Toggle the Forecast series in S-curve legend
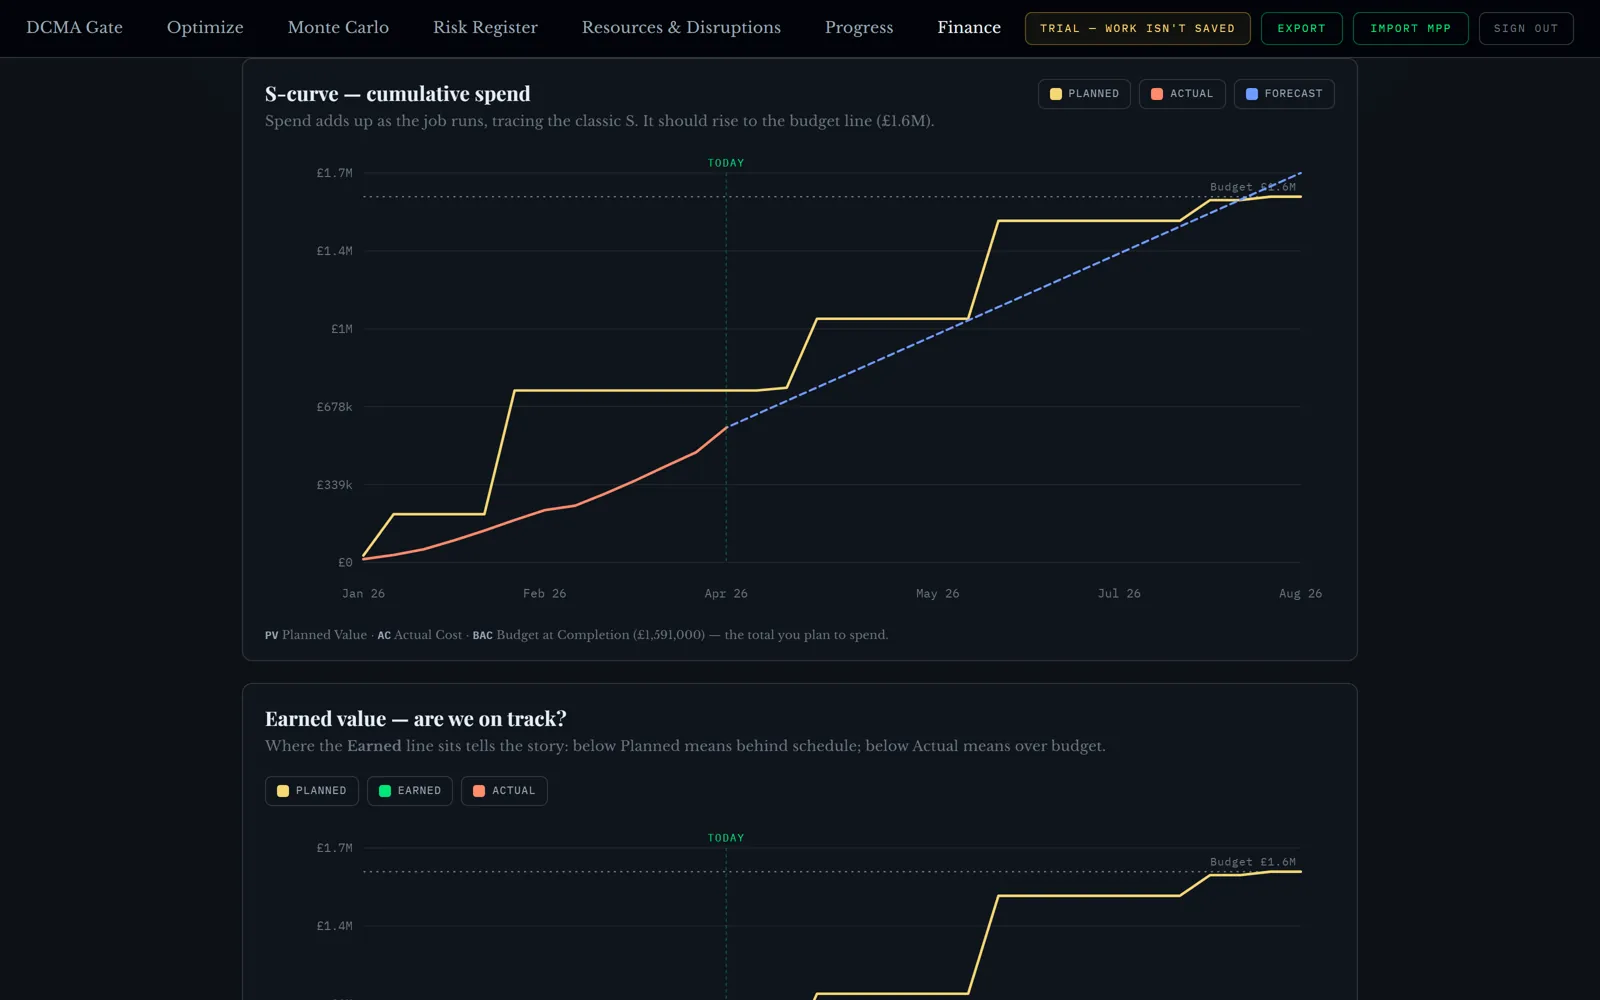The width and height of the screenshot is (1600, 1000). tap(1284, 94)
